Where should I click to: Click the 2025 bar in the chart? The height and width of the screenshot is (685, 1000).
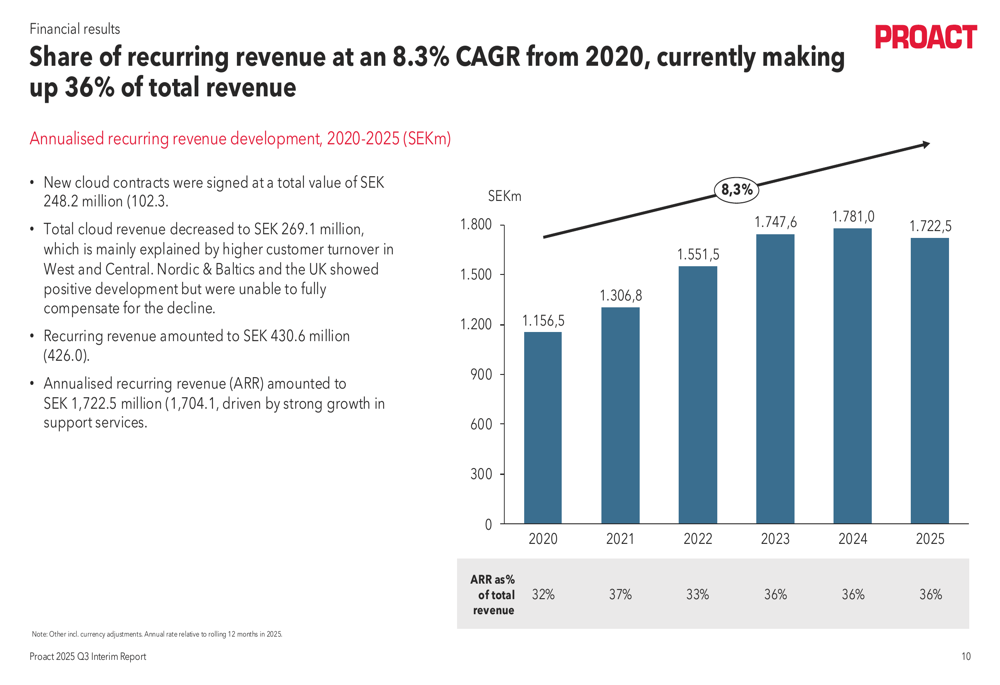pos(930,381)
